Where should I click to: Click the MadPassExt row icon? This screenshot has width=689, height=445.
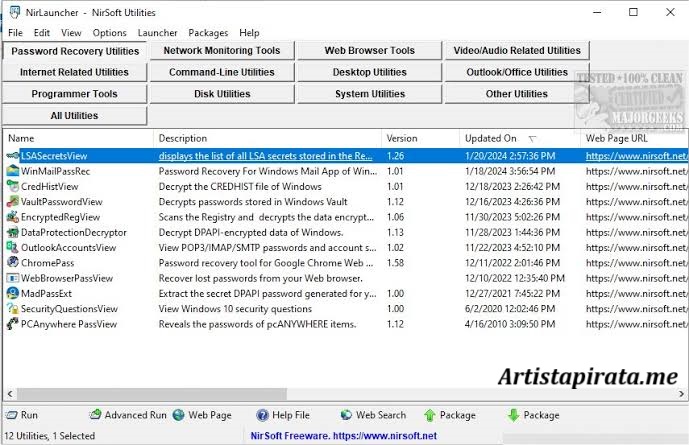[x=13, y=293]
